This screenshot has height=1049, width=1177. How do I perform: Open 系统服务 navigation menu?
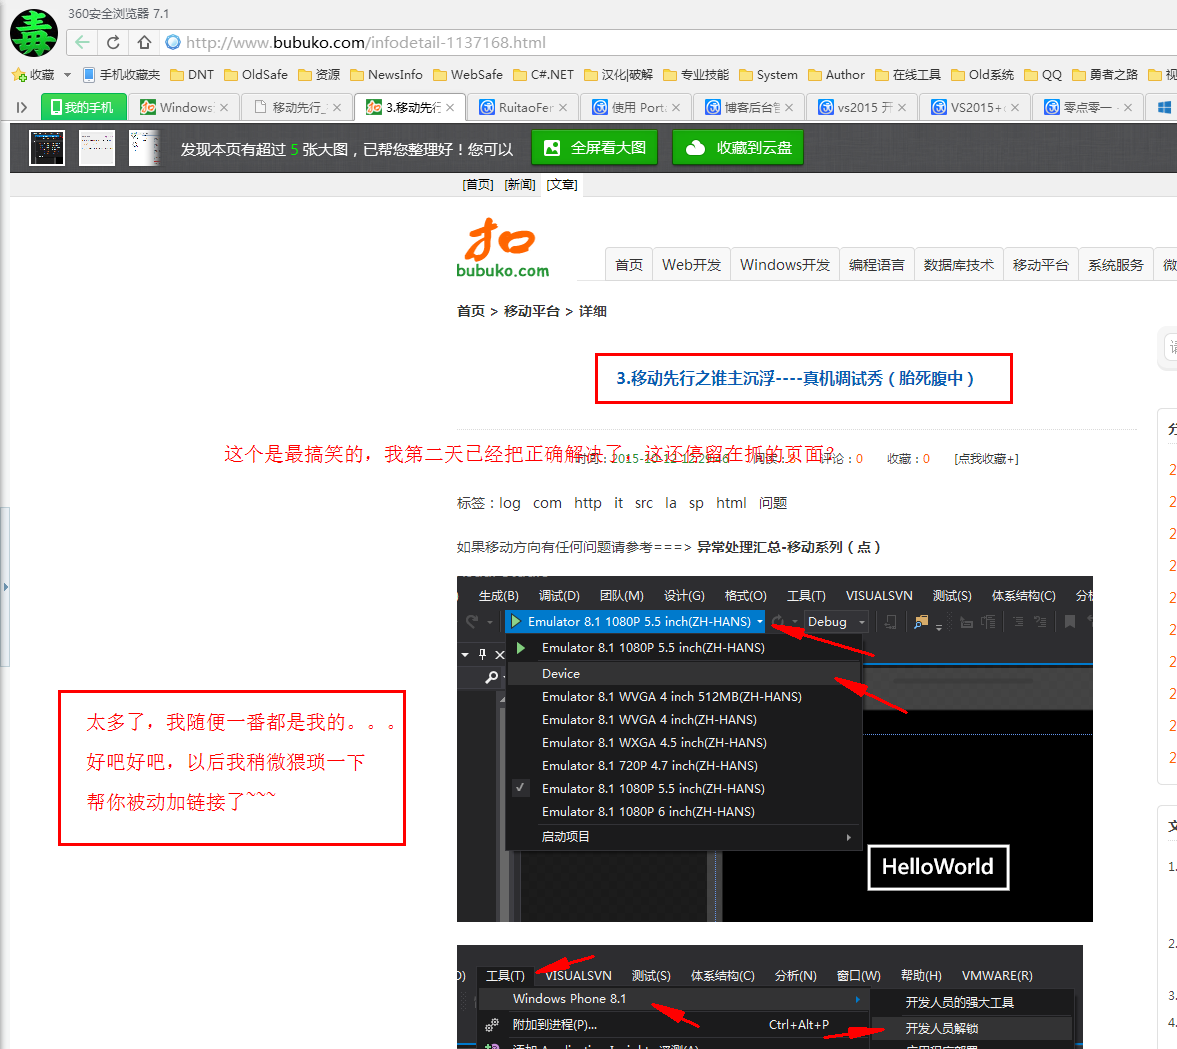tap(1115, 264)
